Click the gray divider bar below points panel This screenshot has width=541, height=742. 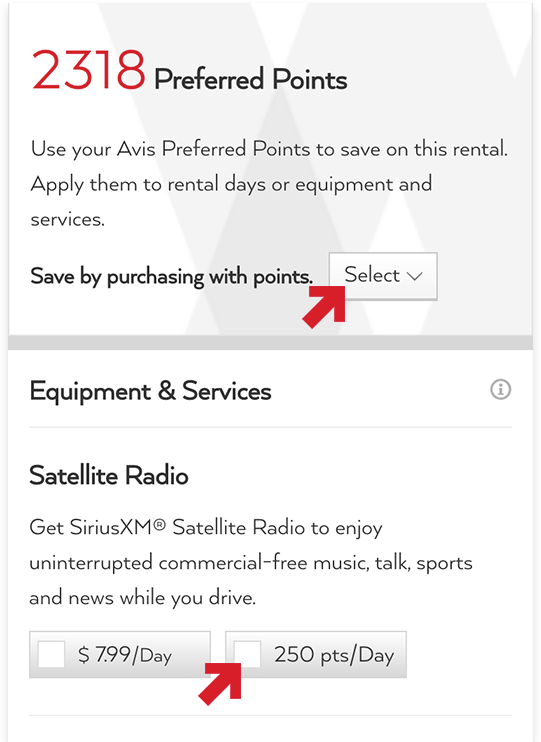coord(270,343)
